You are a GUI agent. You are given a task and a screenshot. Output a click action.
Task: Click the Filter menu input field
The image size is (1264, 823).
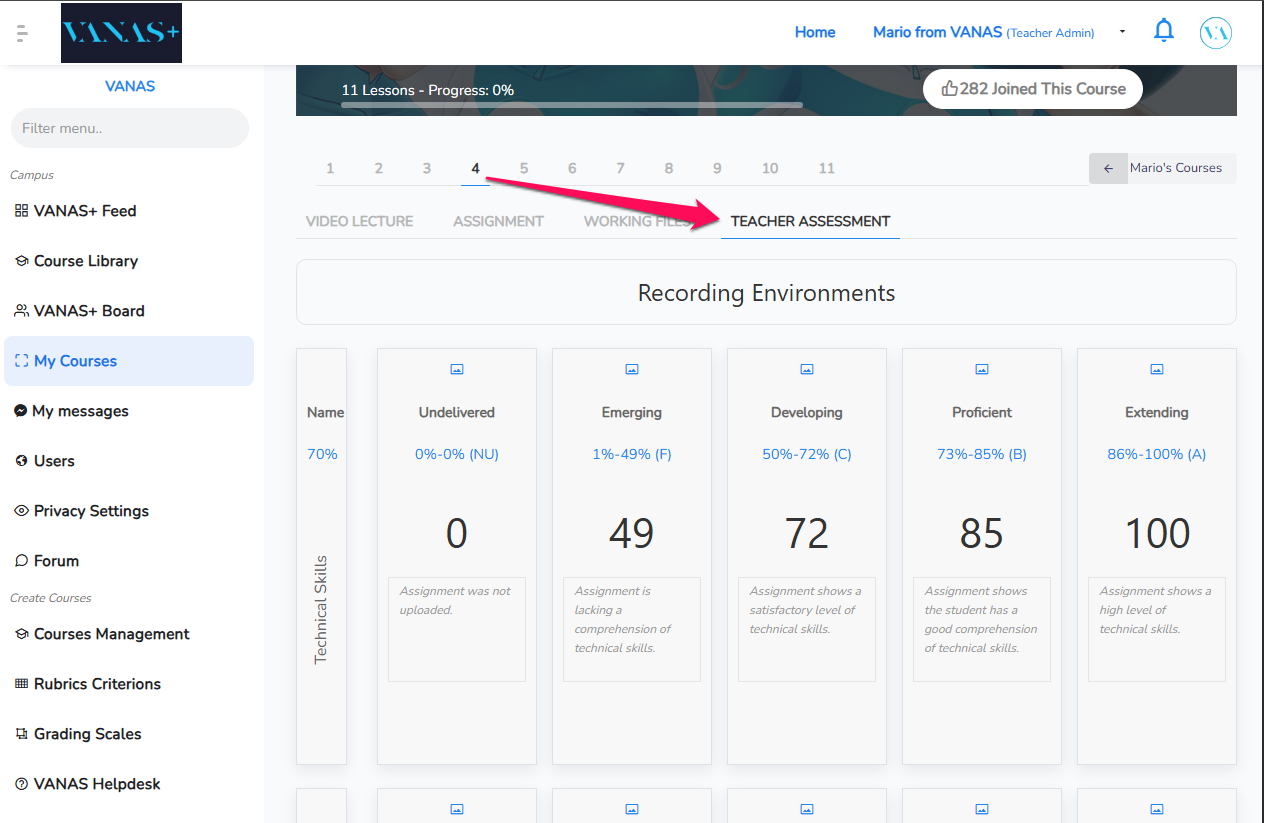pos(129,128)
